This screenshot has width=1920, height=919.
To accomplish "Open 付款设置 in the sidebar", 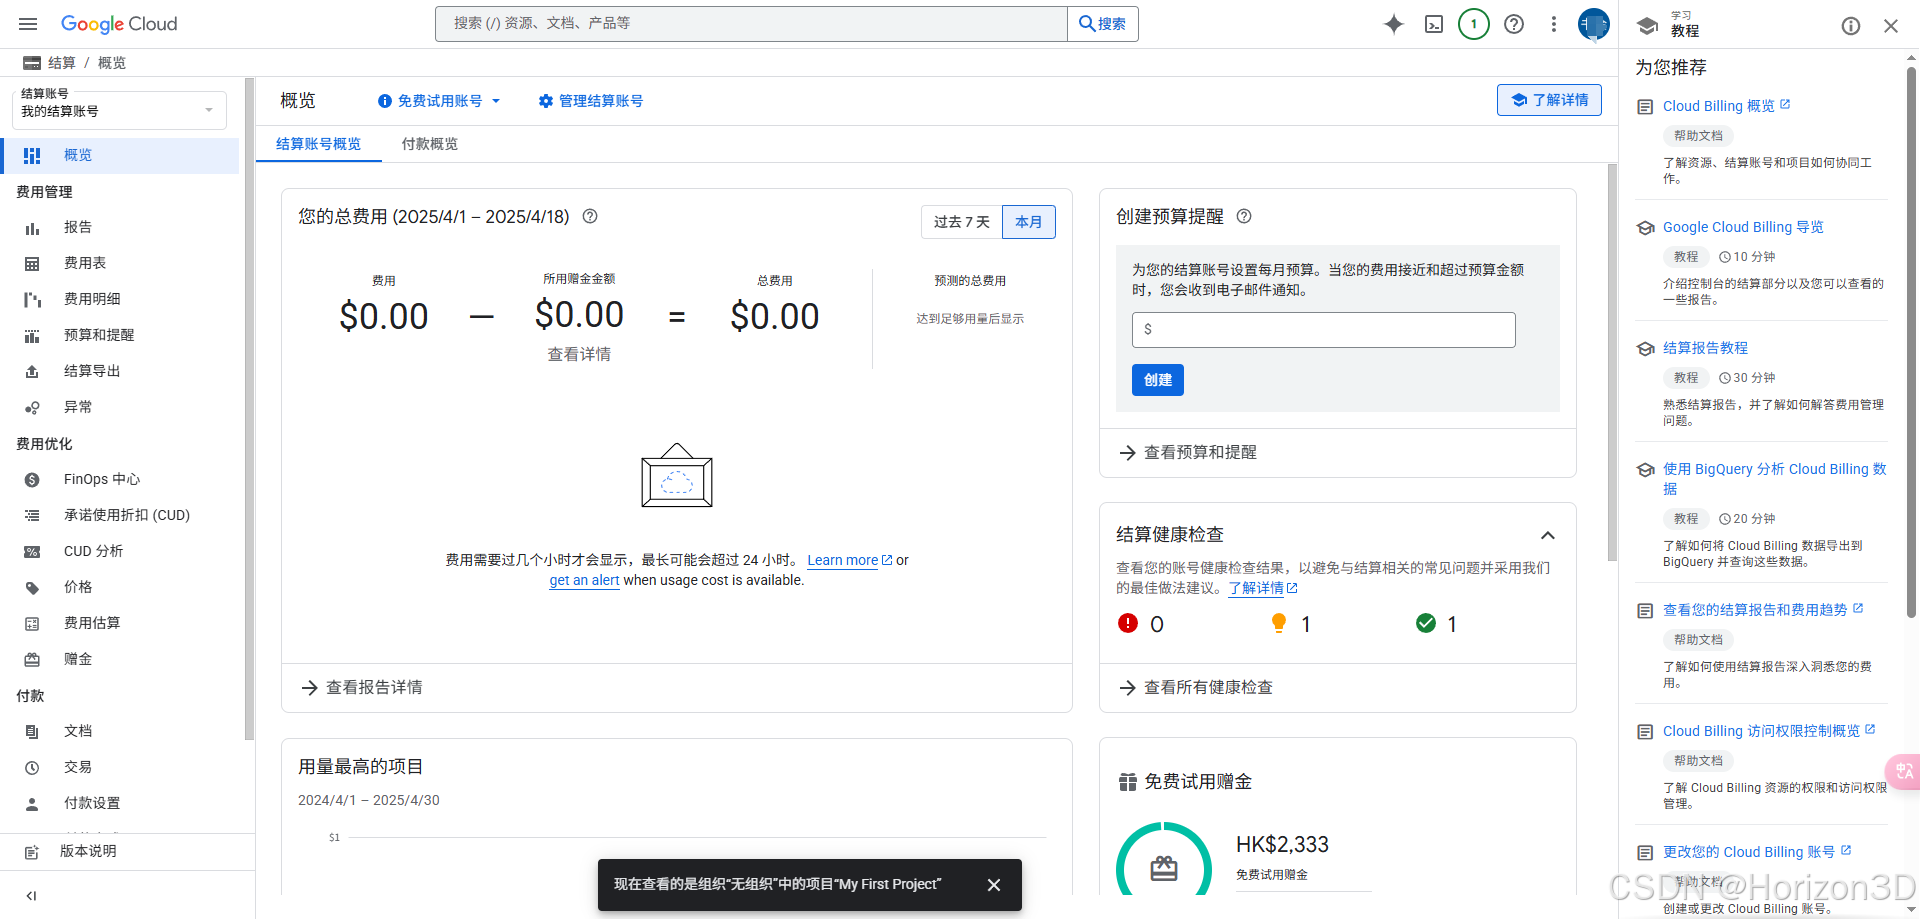I will pyautogui.click(x=120, y=803).
